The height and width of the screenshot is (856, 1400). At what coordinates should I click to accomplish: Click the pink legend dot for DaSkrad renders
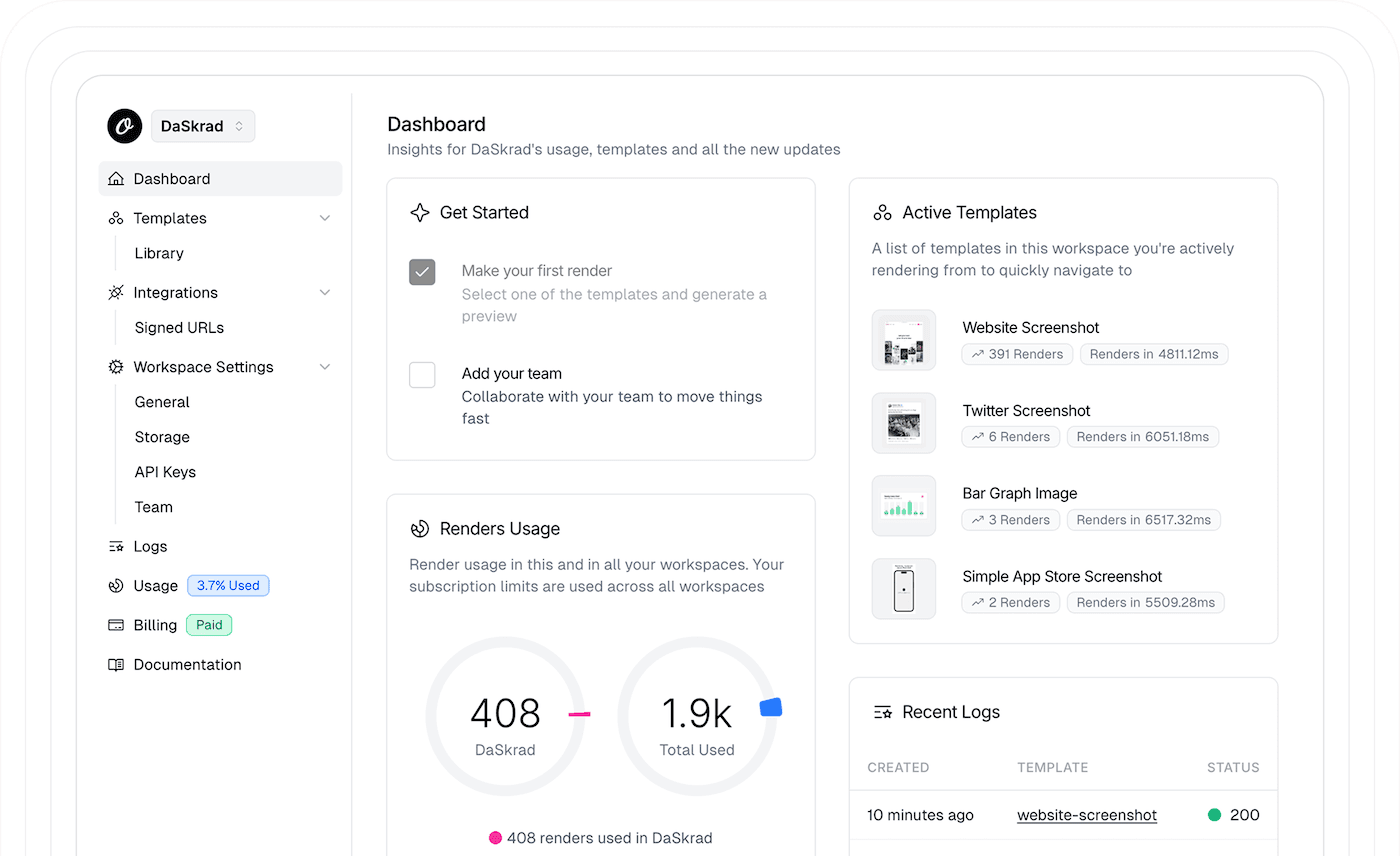[x=495, y=838]
